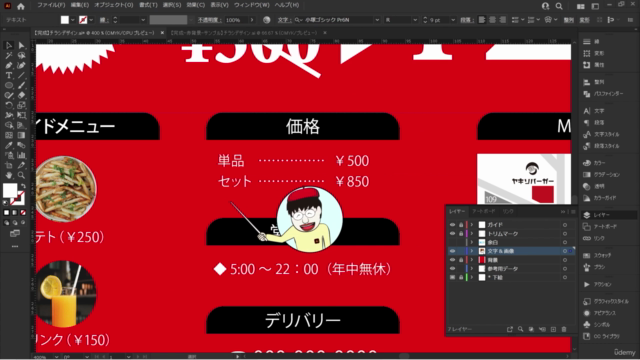Open the search magnifier in title bar
This screenshot has height=360, width=640.
click(x=559, y=6)
